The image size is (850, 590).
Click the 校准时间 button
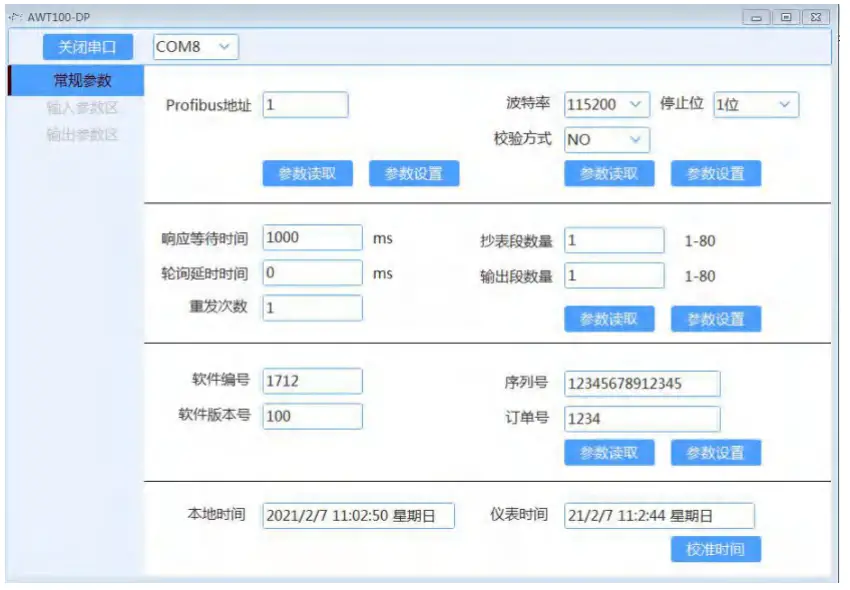(x=716, y=549)
